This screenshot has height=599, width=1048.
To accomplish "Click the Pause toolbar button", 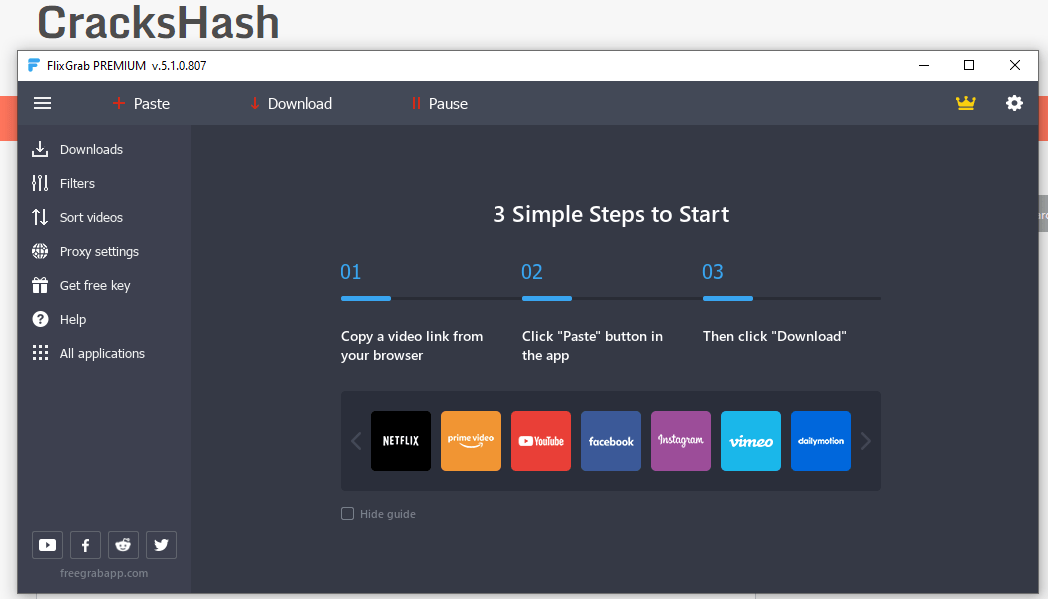I will pyautogui.click(x=439, y=104).
